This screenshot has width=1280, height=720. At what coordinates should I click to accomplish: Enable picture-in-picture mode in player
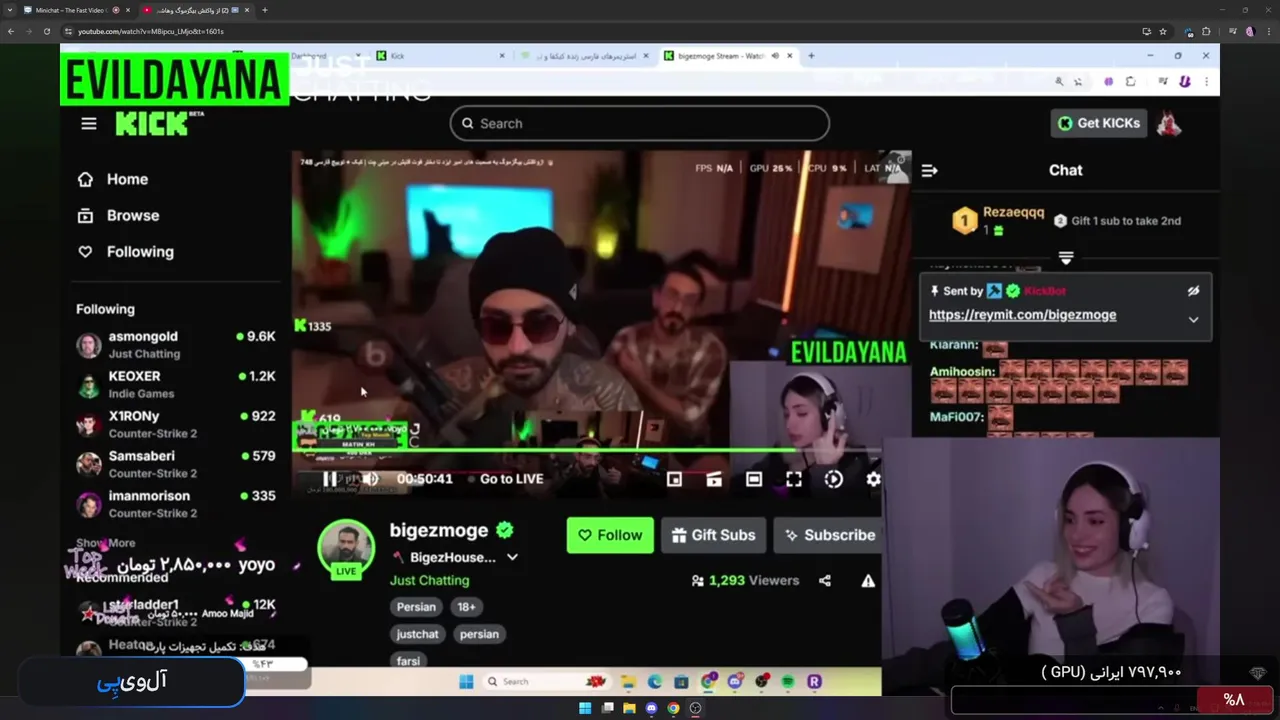click(674, 479)
